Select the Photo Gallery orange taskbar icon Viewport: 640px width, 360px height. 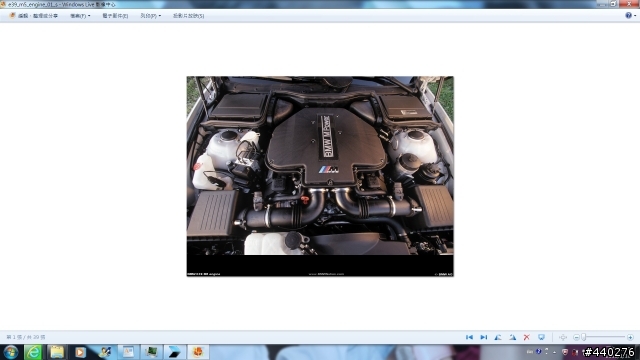point(198,352)
